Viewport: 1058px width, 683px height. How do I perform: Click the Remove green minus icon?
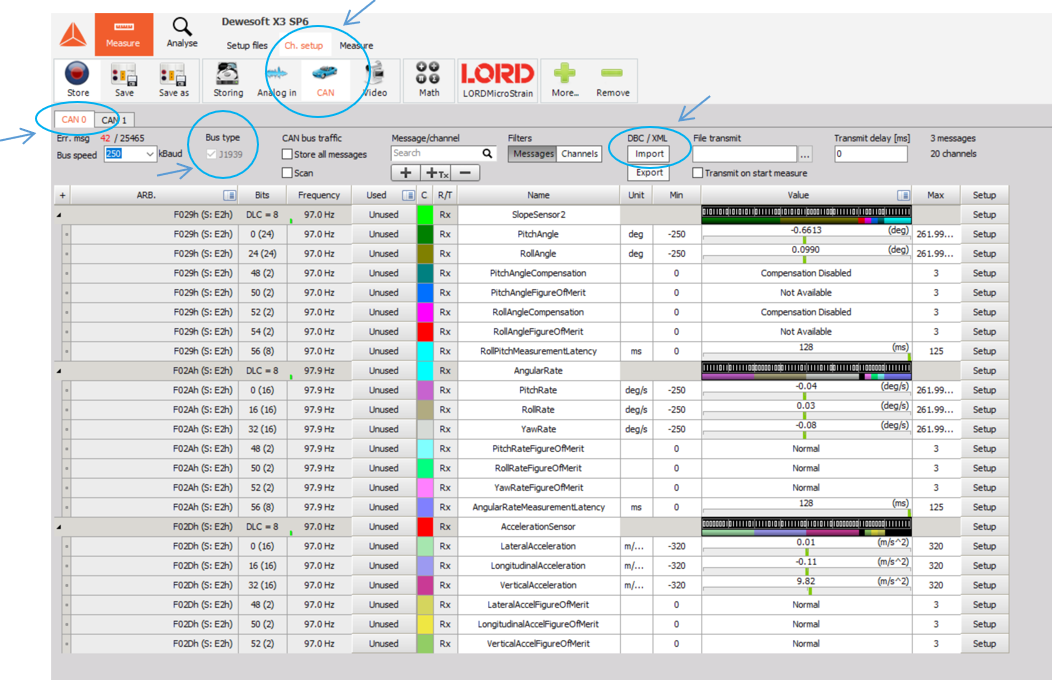click(613, 80)
